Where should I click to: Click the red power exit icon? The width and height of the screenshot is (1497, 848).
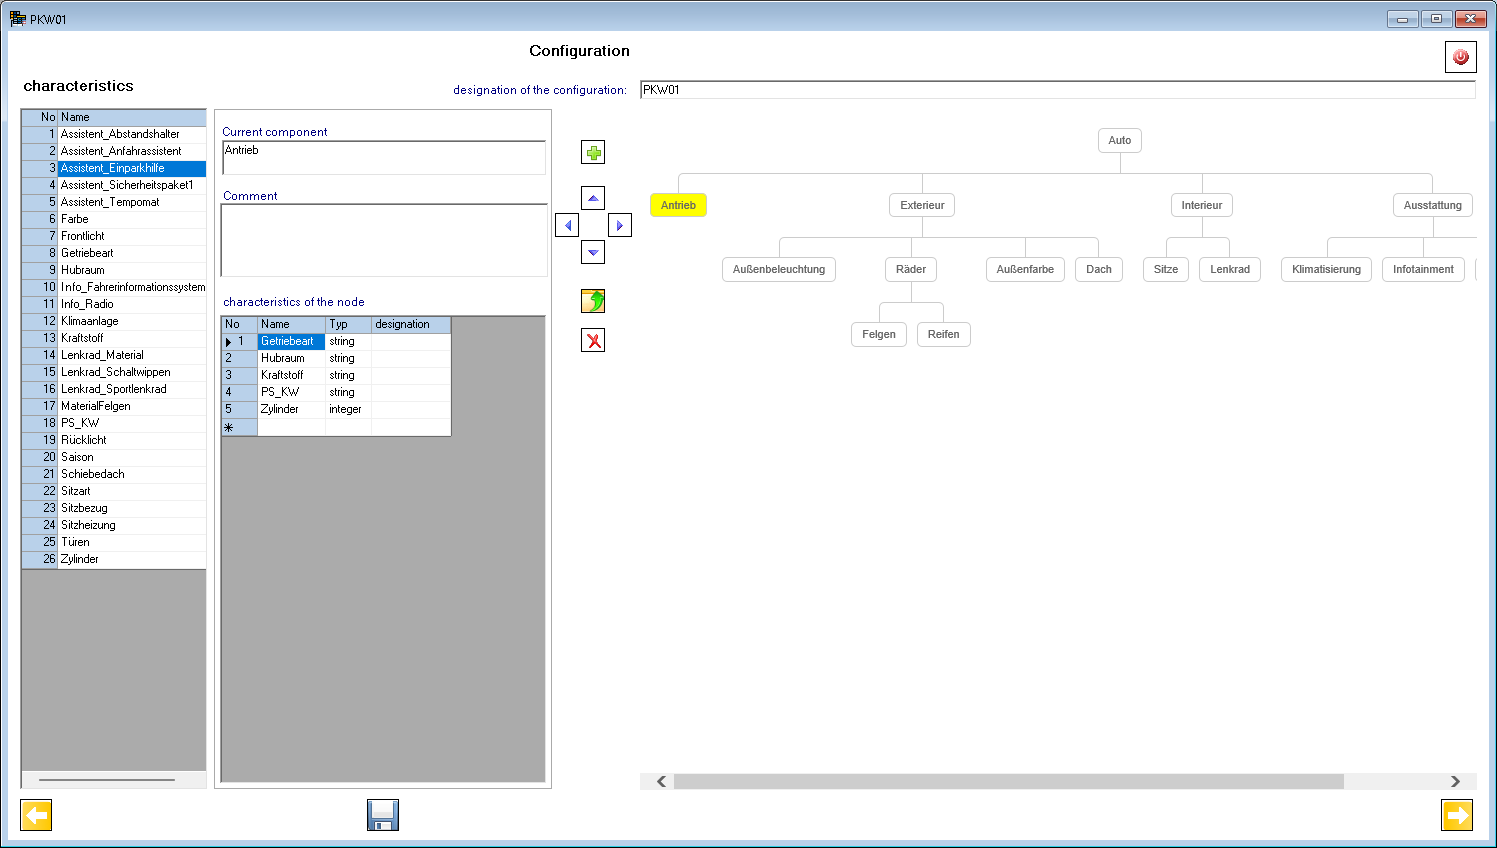(x=1460, y=57)
